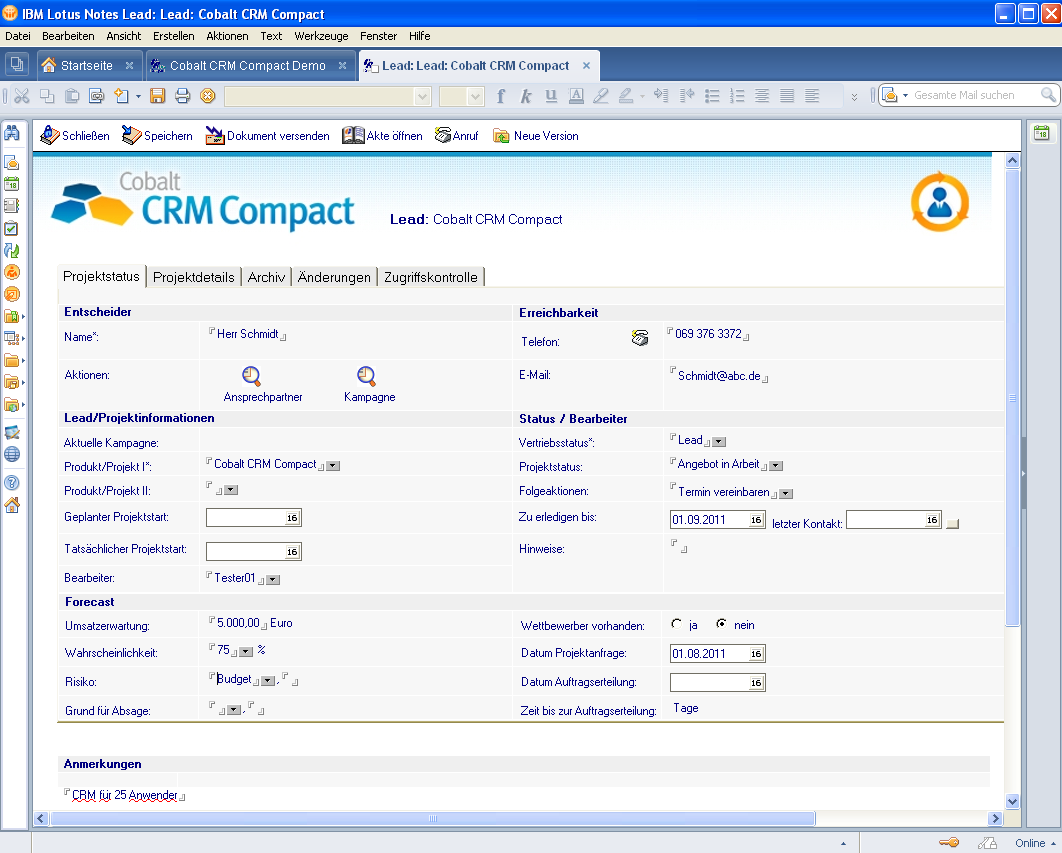Click the telephone dial icon beside Telefon
Screen dimensions: 1062x853
(640, 337)
